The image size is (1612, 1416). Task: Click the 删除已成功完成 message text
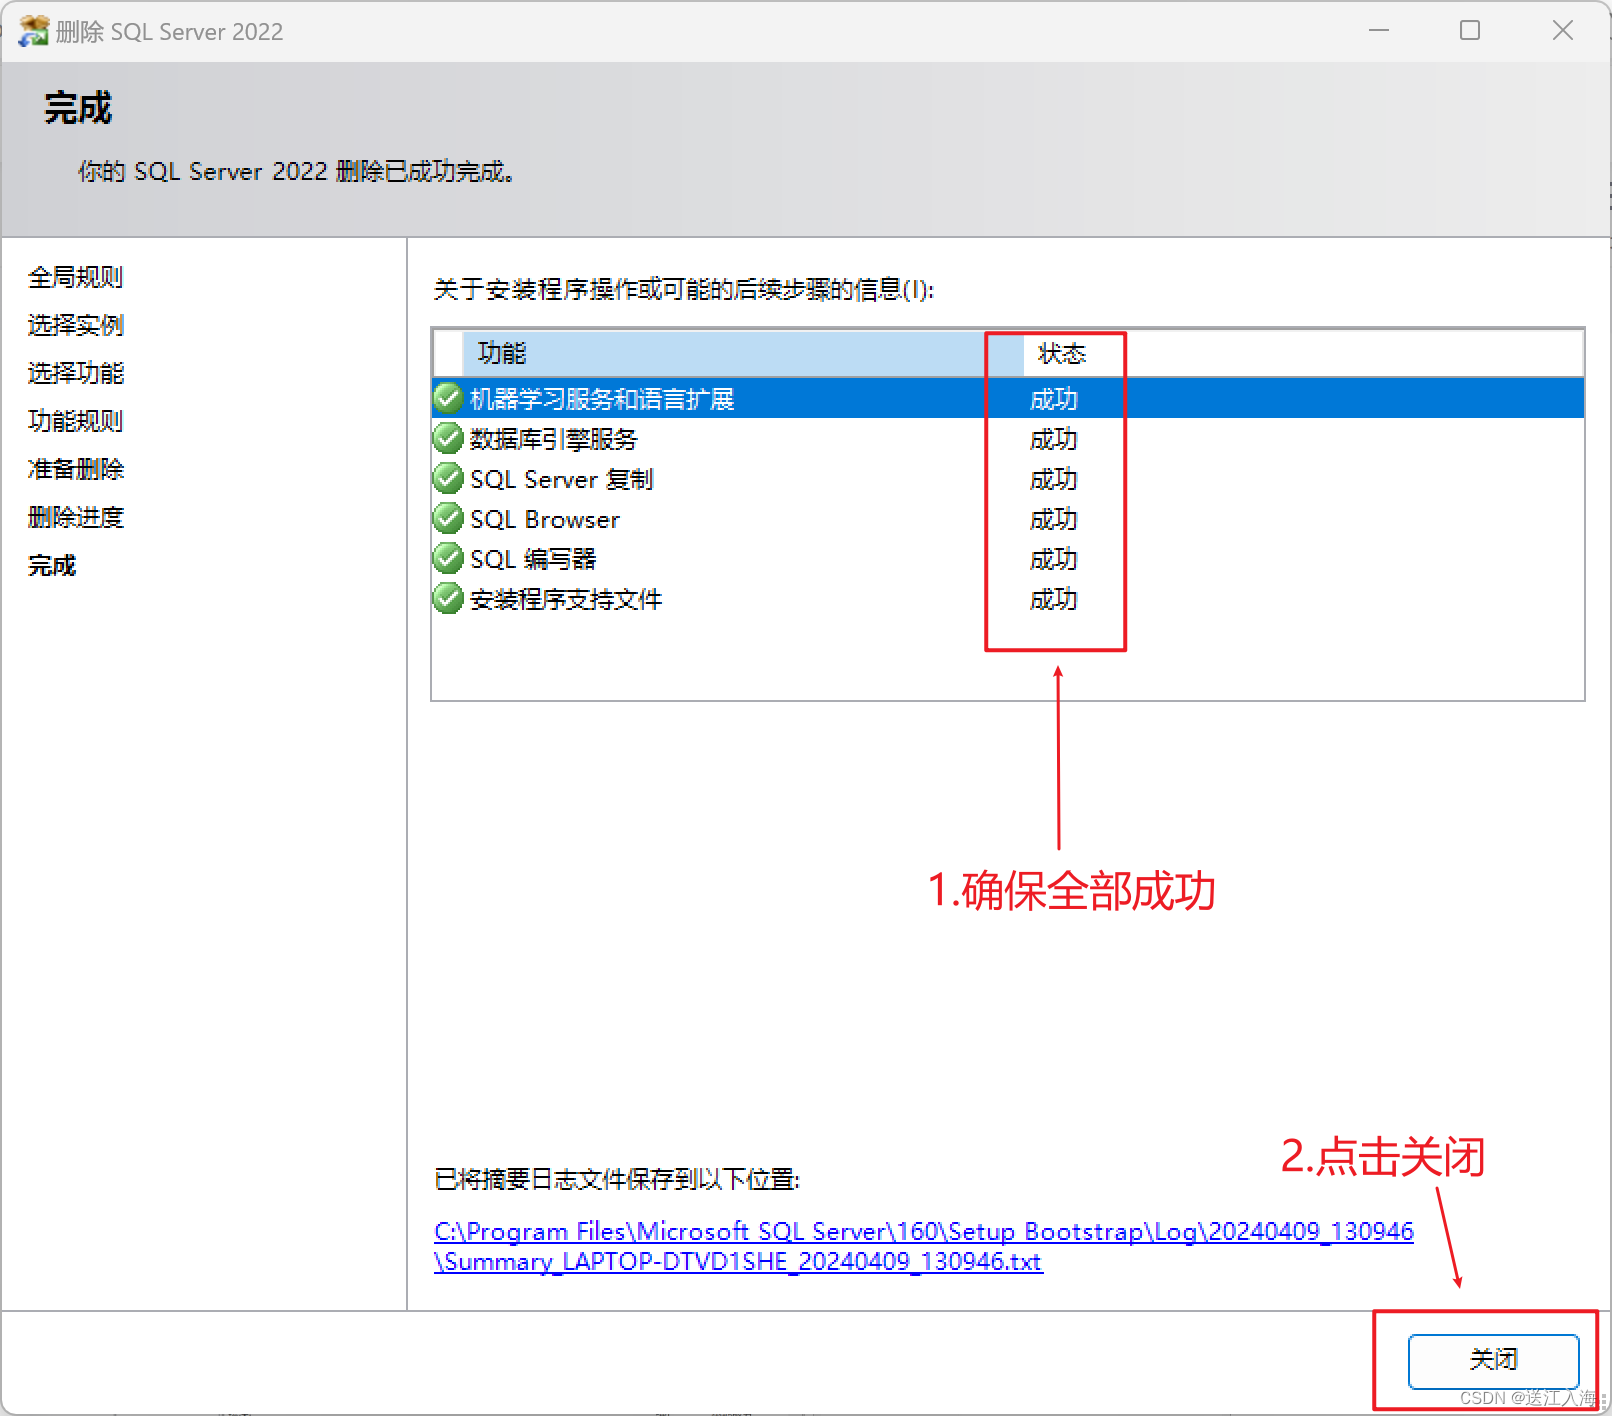coord(297,171)
